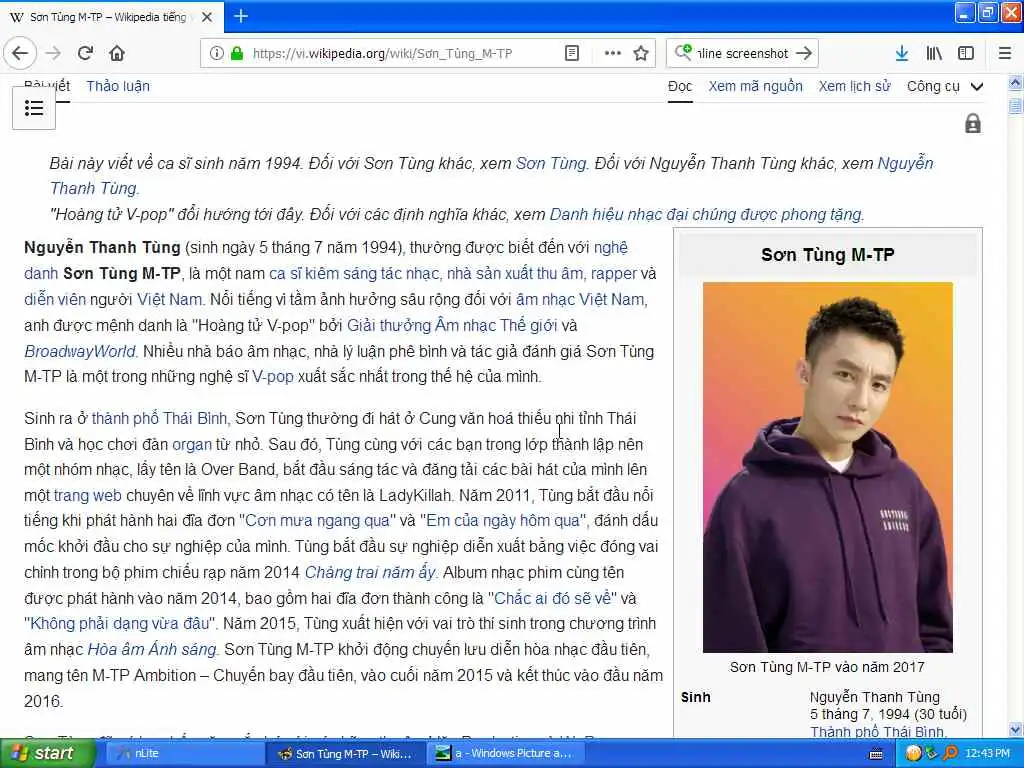1024x768 pixels.
Task: Open the downloads panel
Action: click(902, 53)
